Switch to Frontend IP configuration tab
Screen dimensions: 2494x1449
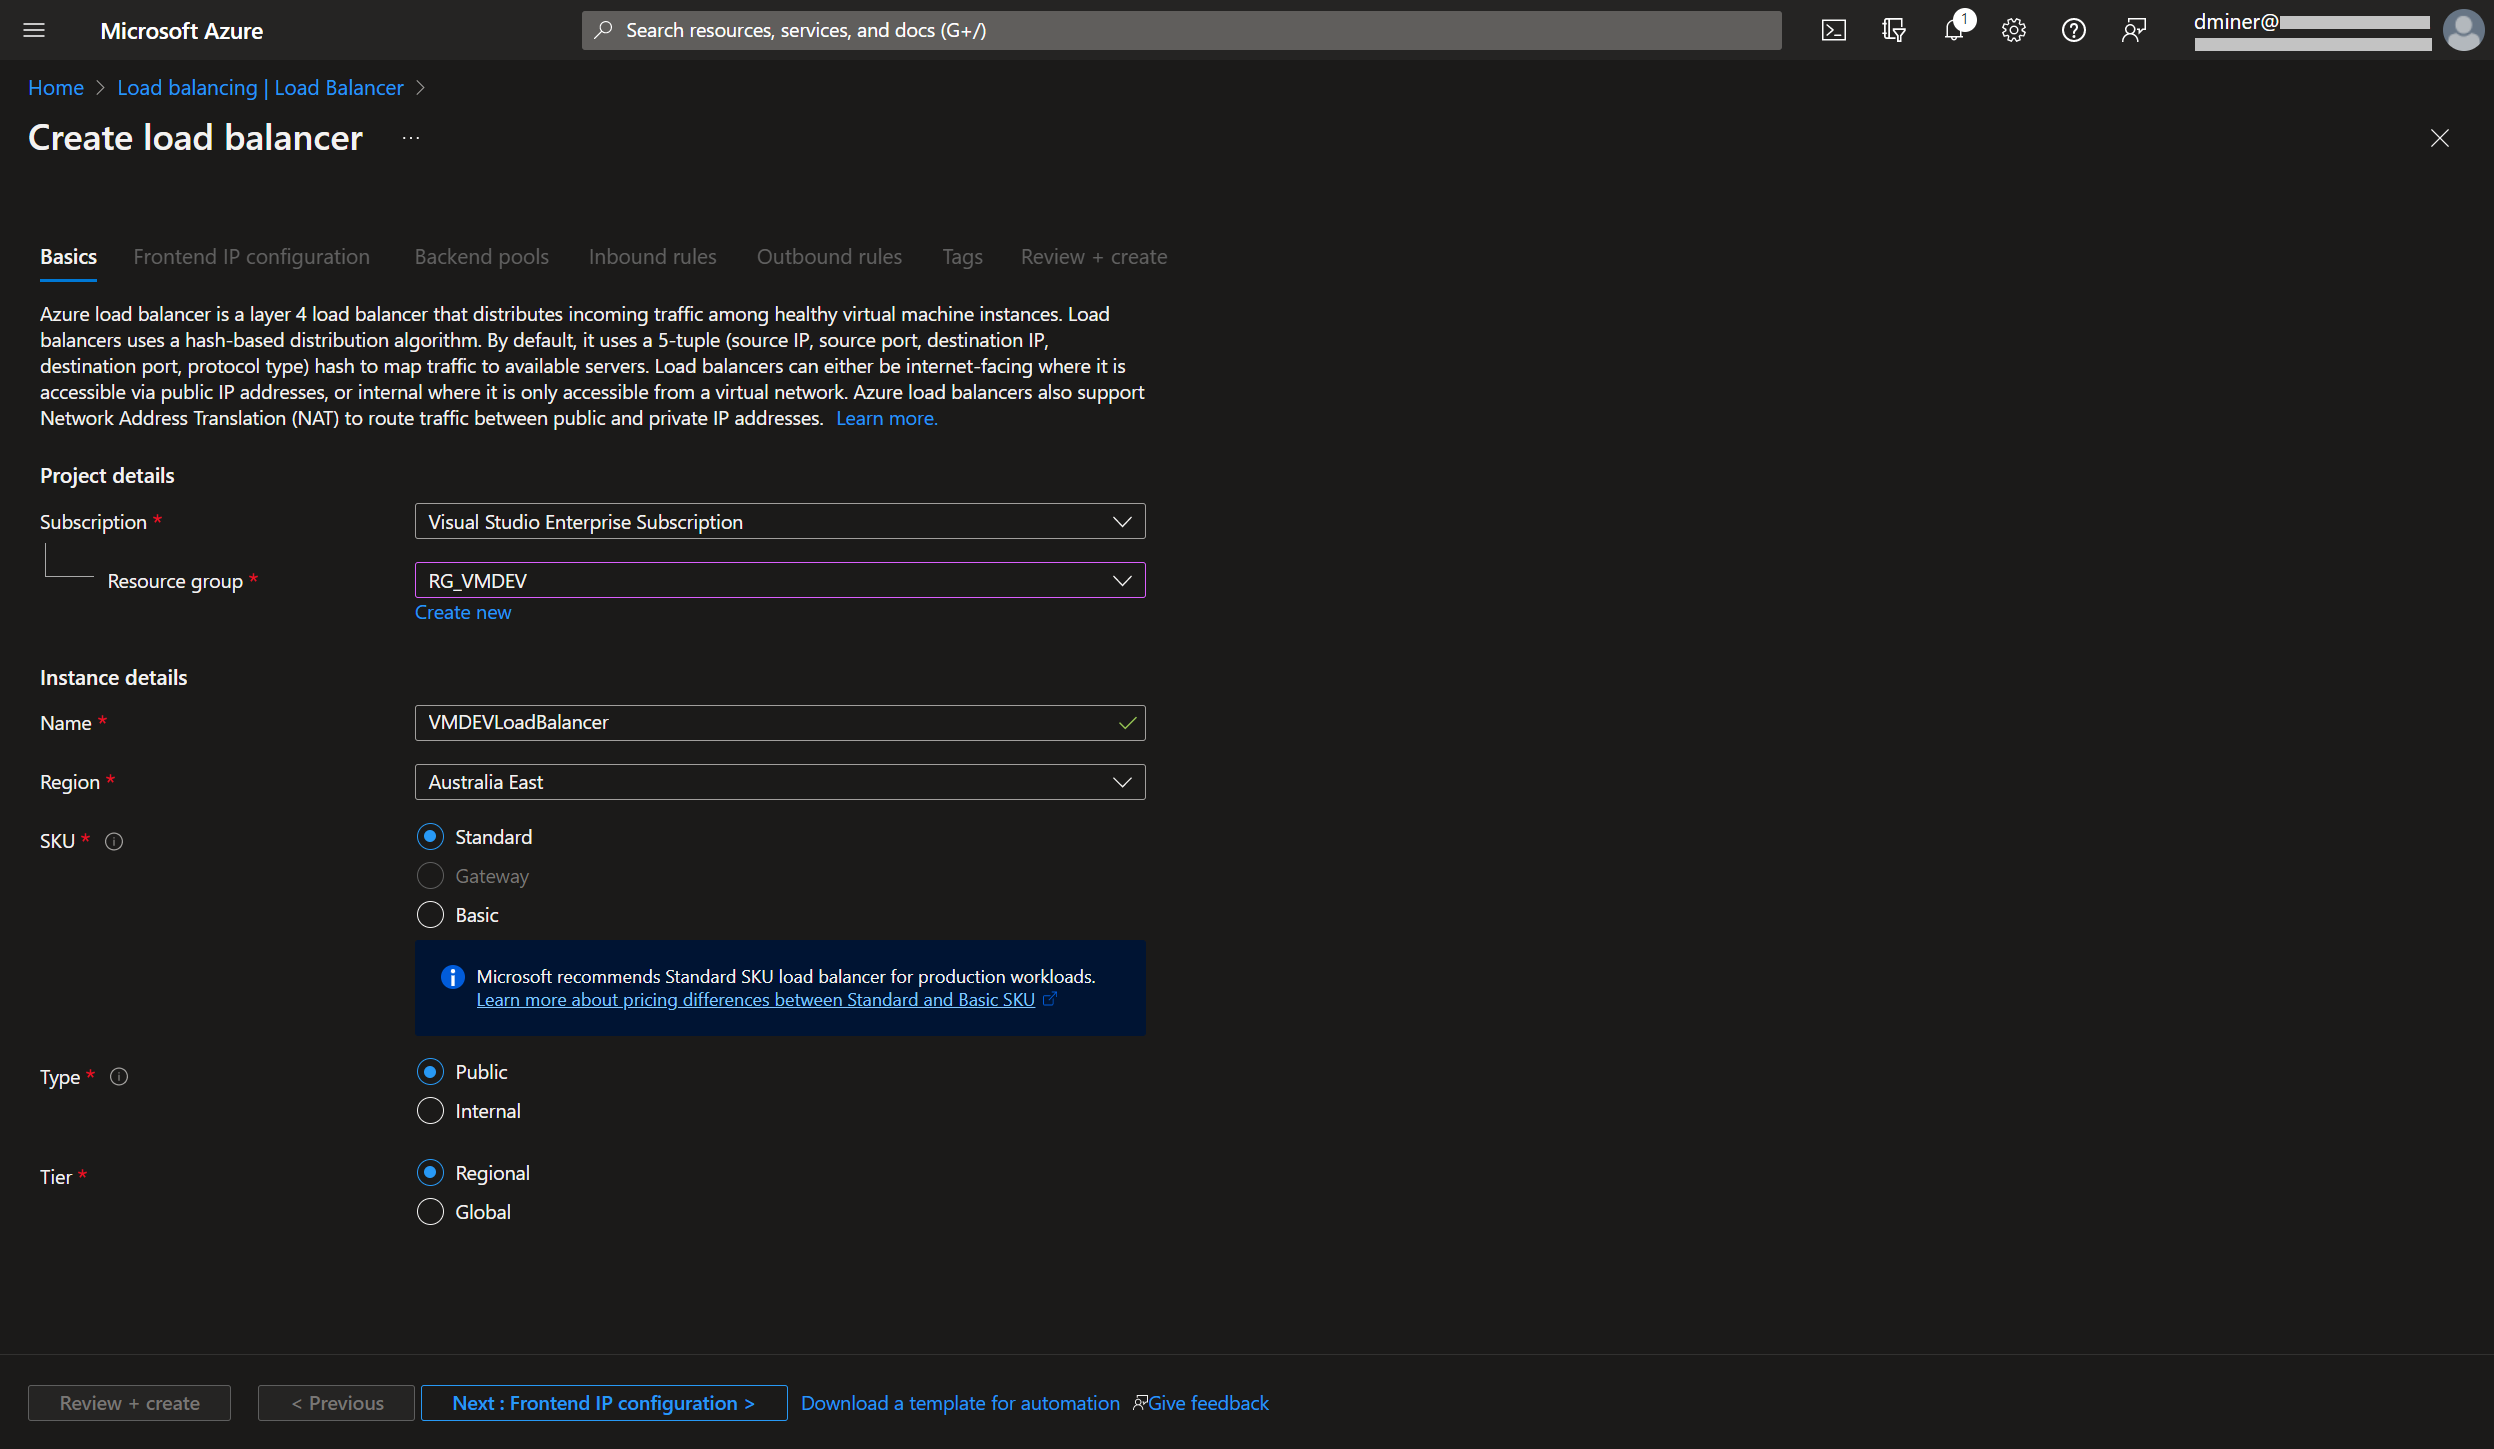tap(251, 257)
